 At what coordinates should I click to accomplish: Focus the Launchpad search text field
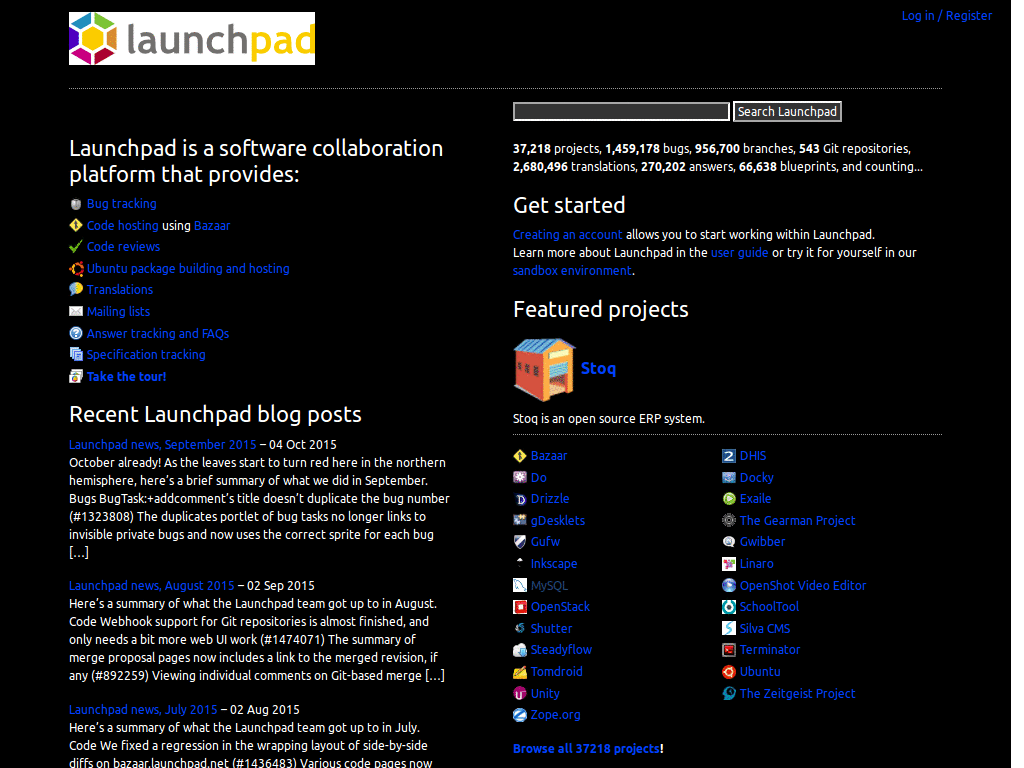tap(621, 112)
